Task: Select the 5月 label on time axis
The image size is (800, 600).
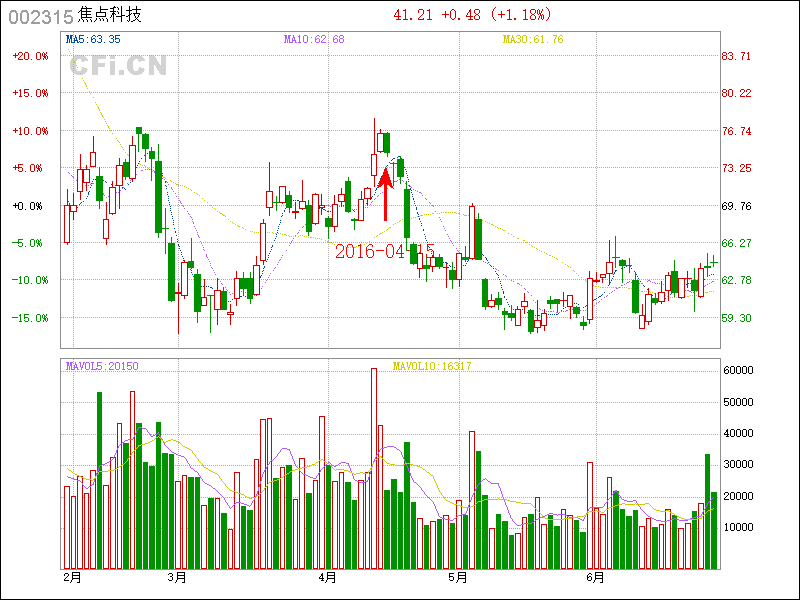Action: point(458,578)
